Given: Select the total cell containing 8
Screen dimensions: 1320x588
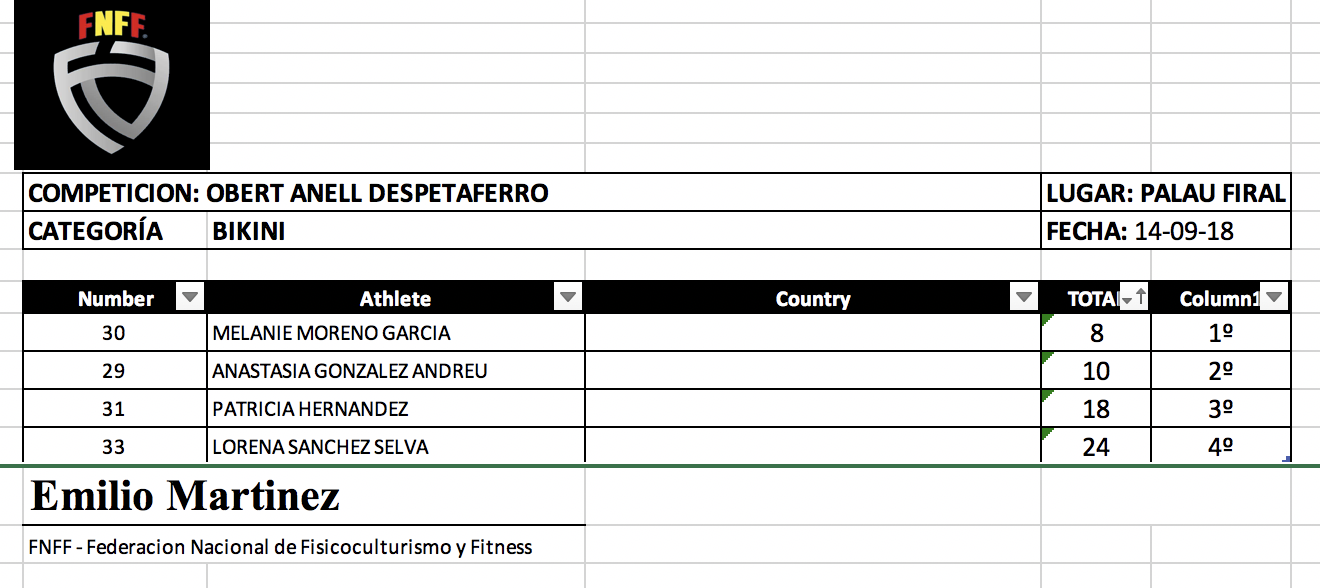Looking at the screenshot, I should tap(1096, 333).
